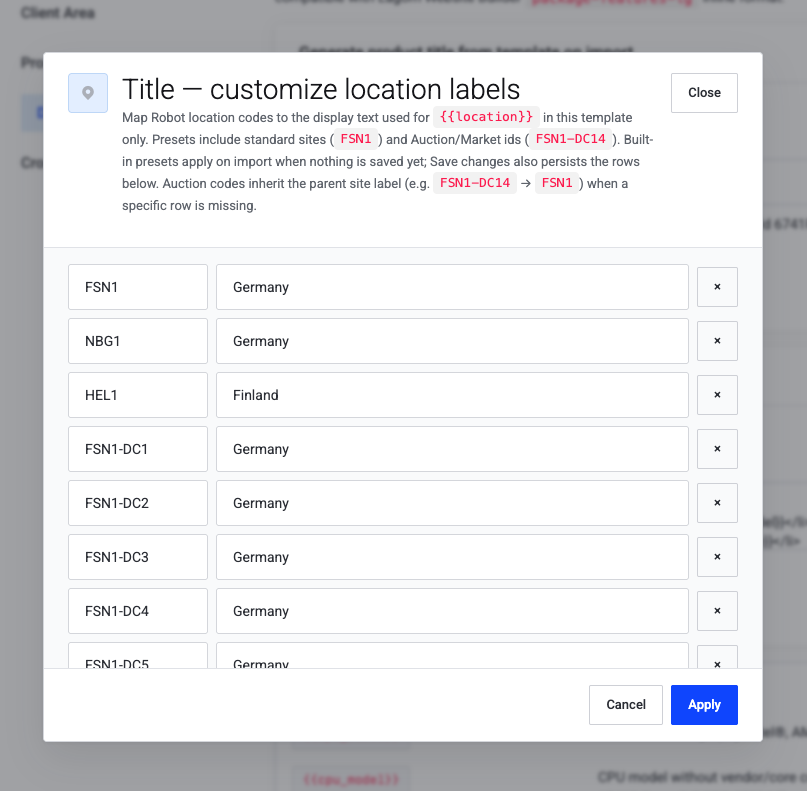Screen dimensions: 807x791
Task: Delete the FSN1-DC2 row
Action: click(717, 503)
